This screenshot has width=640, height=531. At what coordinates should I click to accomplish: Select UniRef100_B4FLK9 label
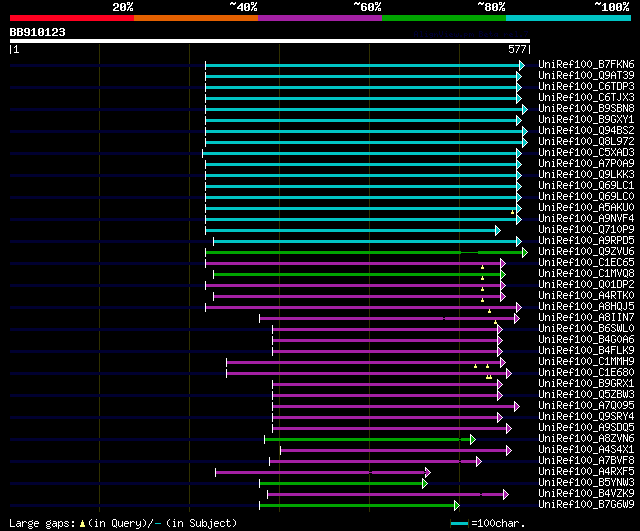coord(586,351)
